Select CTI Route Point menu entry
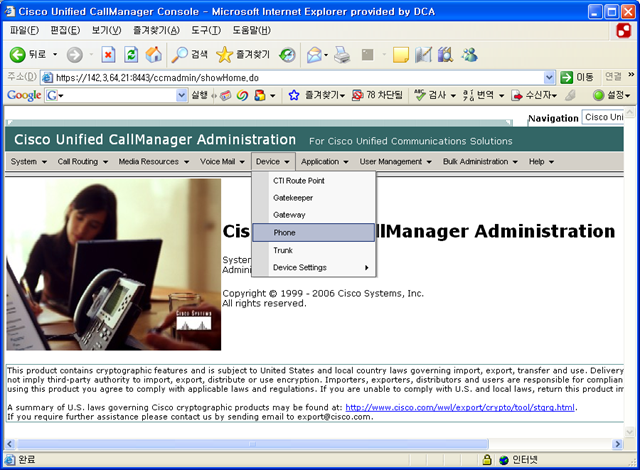Screen dimensions: 640x470 [313, 181]
